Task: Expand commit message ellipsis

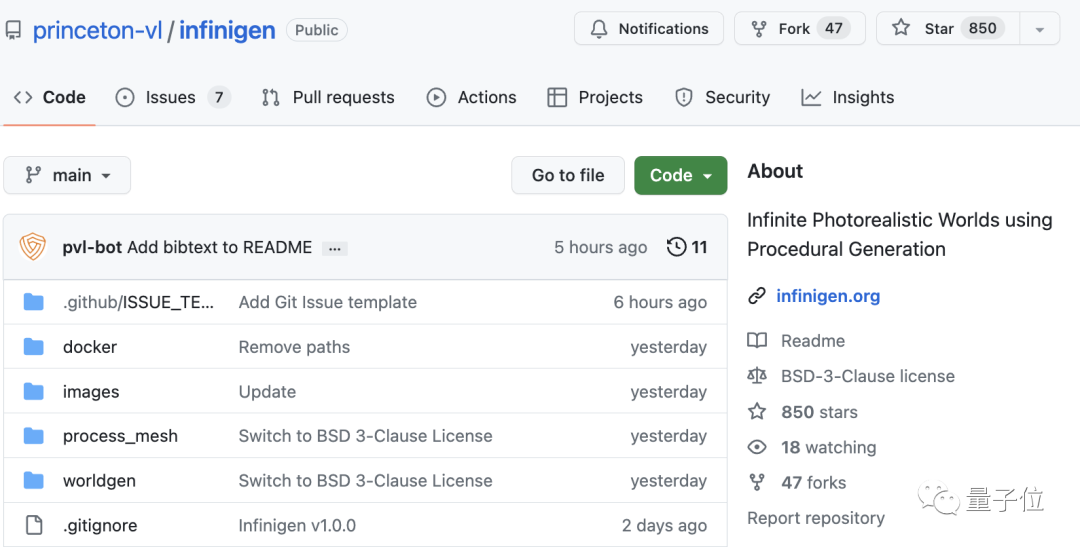Action: tap(335, 248)
